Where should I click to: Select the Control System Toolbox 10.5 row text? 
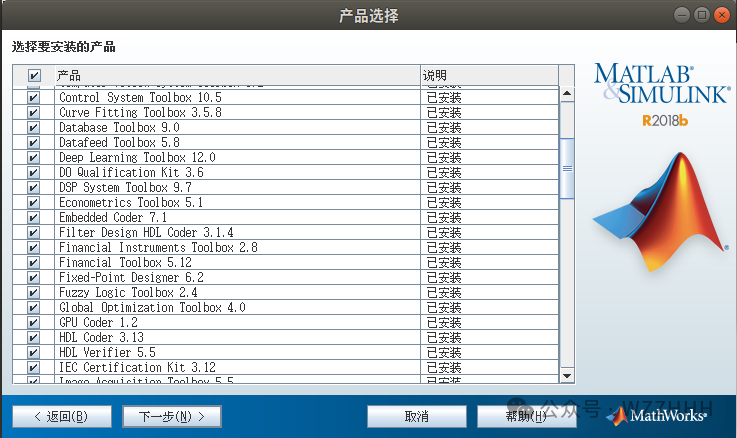click(140, 97)
